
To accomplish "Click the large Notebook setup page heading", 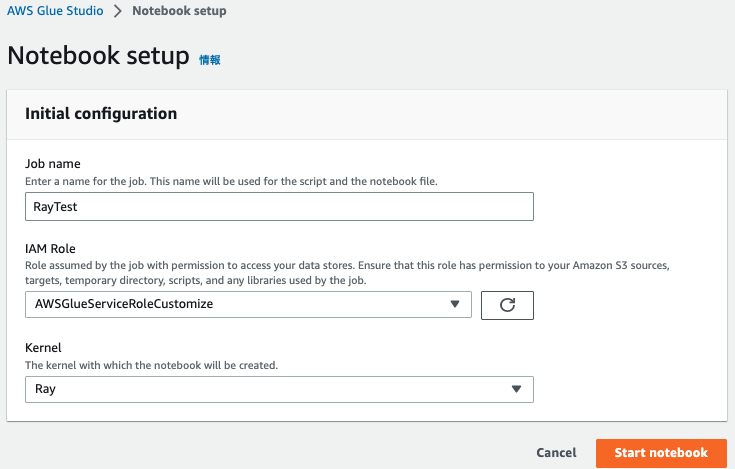I will click(98, 56).
